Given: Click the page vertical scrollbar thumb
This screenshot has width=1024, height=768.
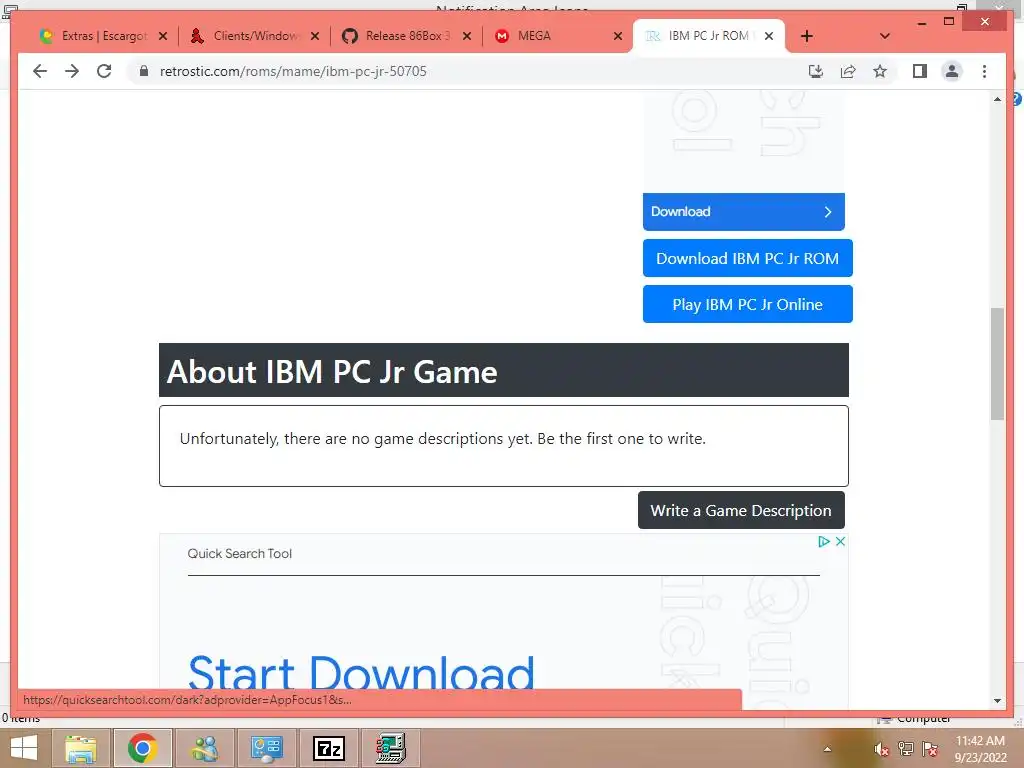Looking at the screenshot, I should pos(997,363).
